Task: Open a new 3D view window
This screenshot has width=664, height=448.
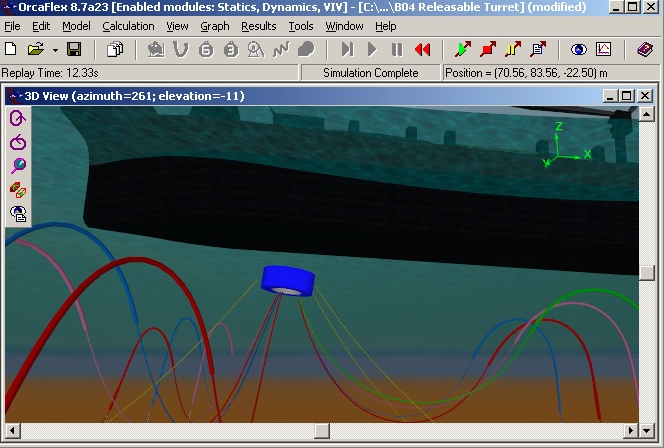Action: [x=578, y=50]
